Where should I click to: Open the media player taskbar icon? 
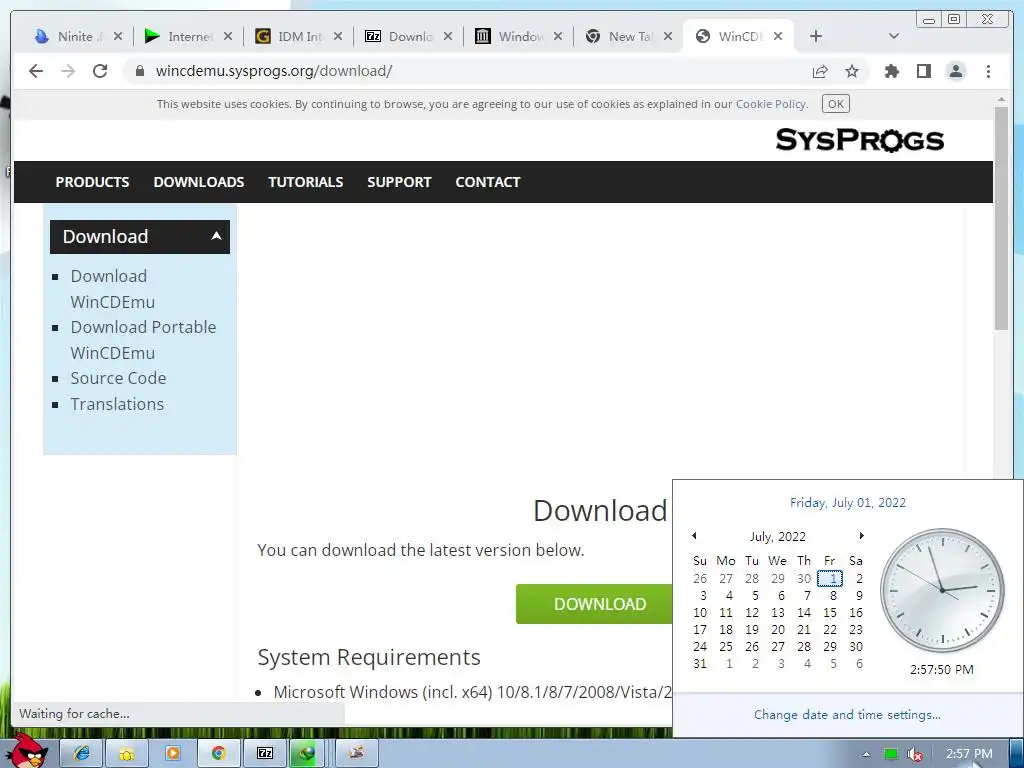click(x=173, y=754)
